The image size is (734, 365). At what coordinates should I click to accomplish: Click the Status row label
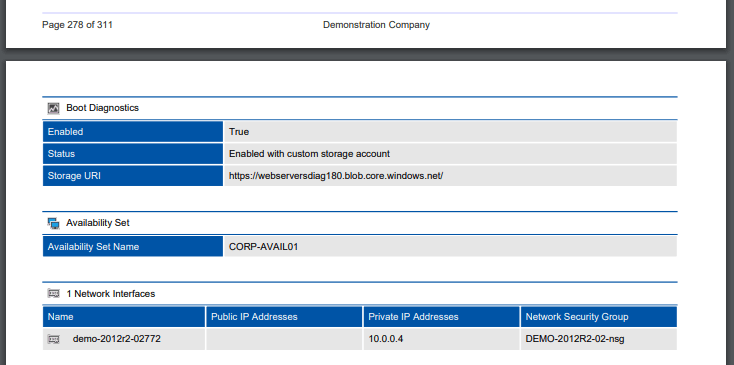click(x=133, y=153)
